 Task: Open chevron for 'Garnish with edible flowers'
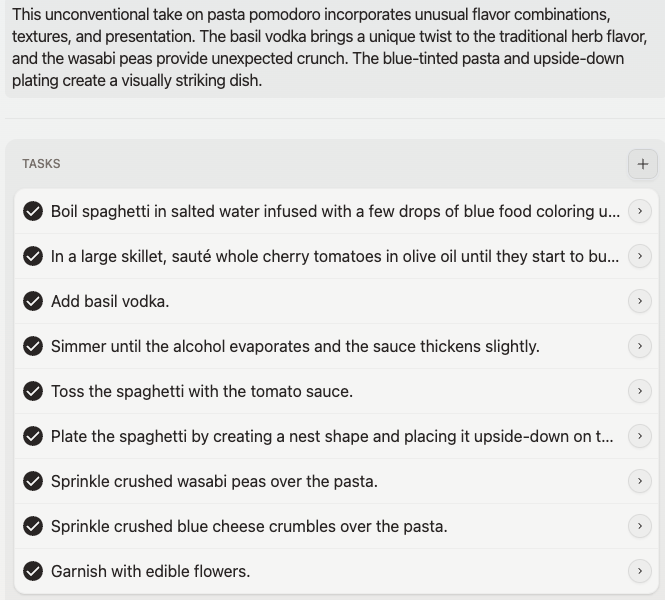click(x=640, y=571)
